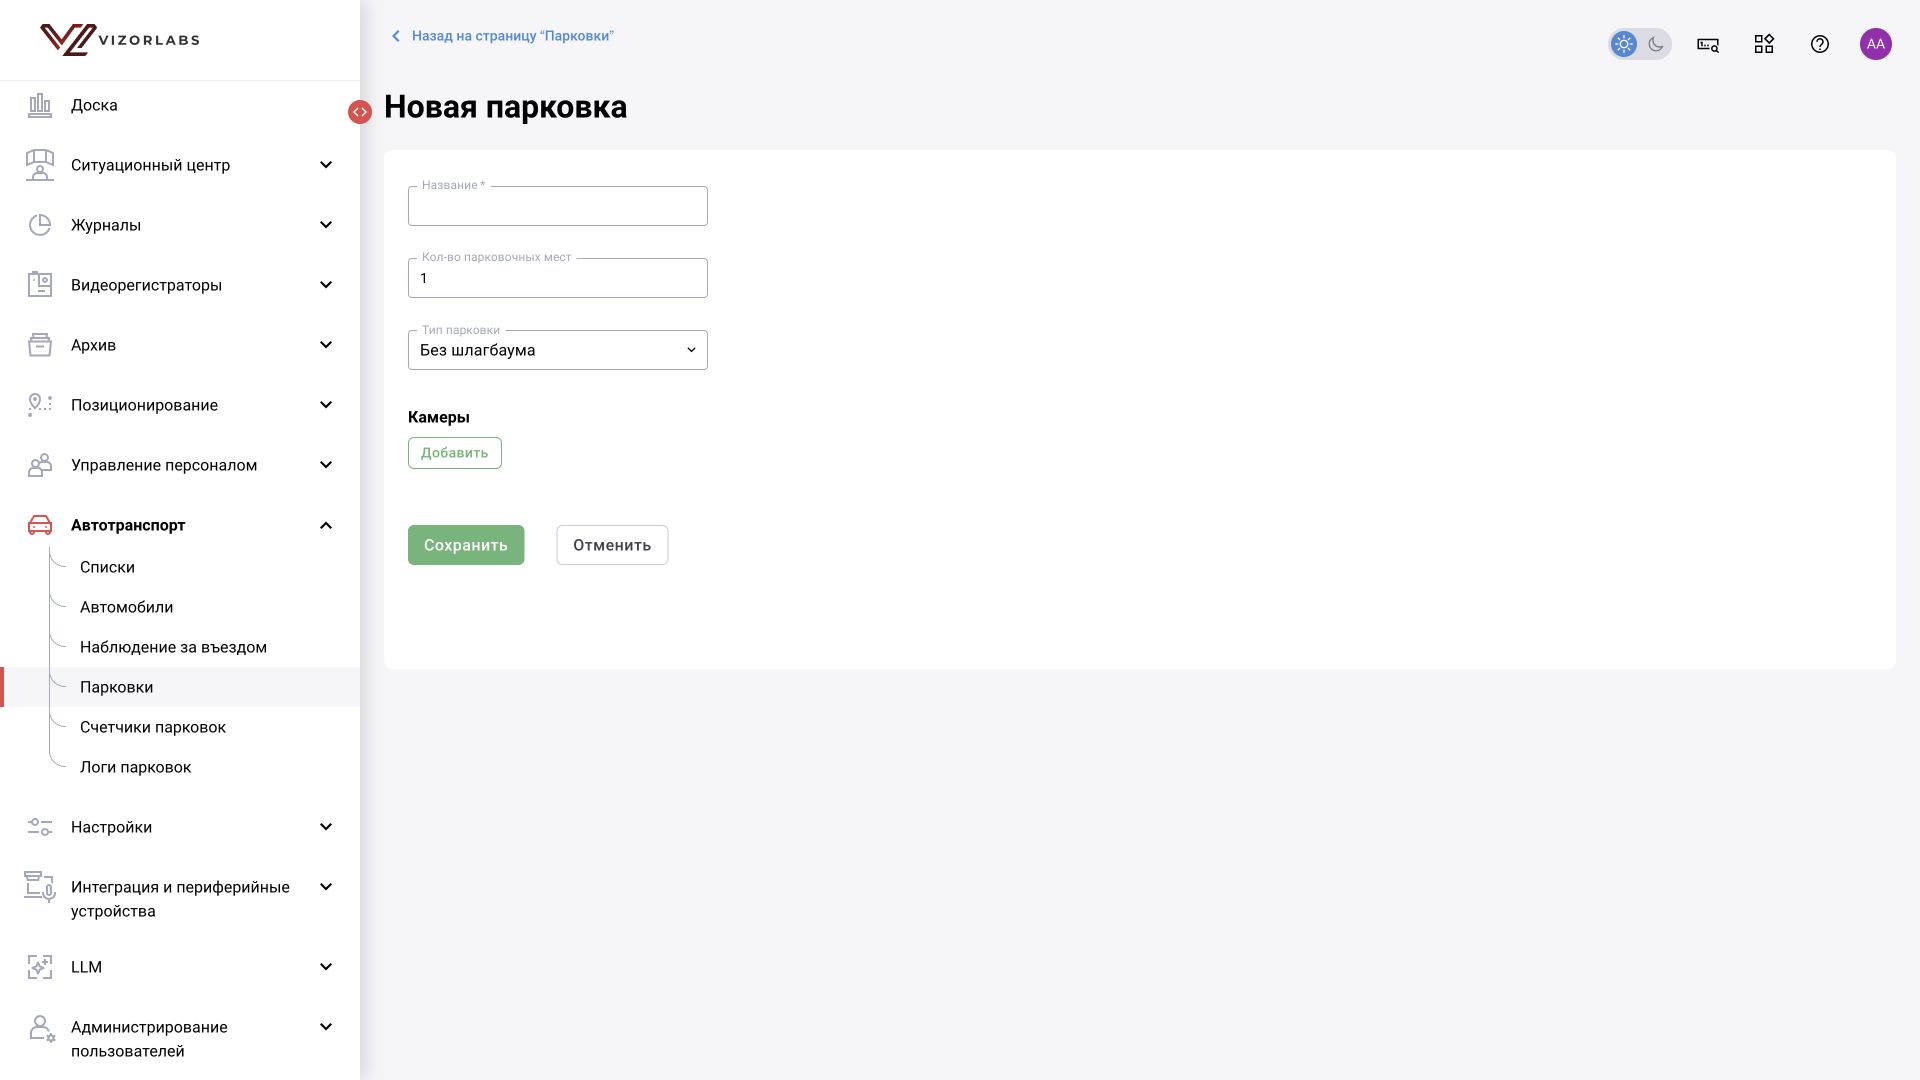The image size is (1920, 1080).
Task: Click the Архив box icon
Action: [40, 345]
